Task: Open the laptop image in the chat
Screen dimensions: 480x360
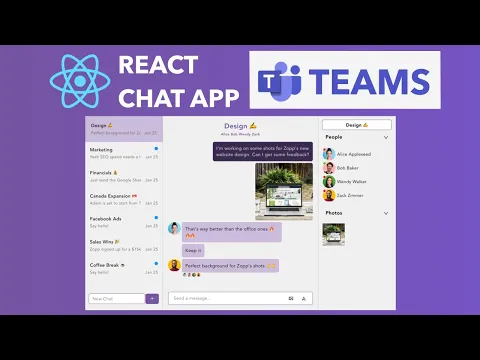Action: (284, 192)
